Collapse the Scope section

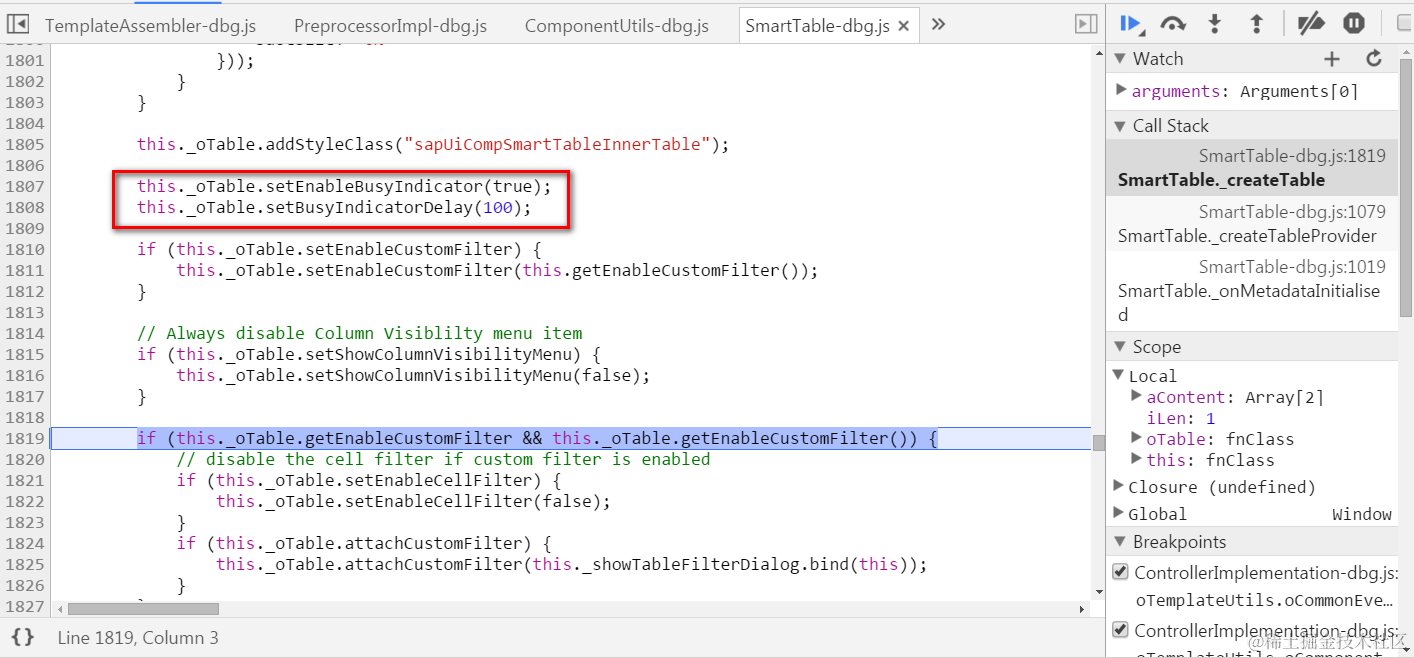1119,347
